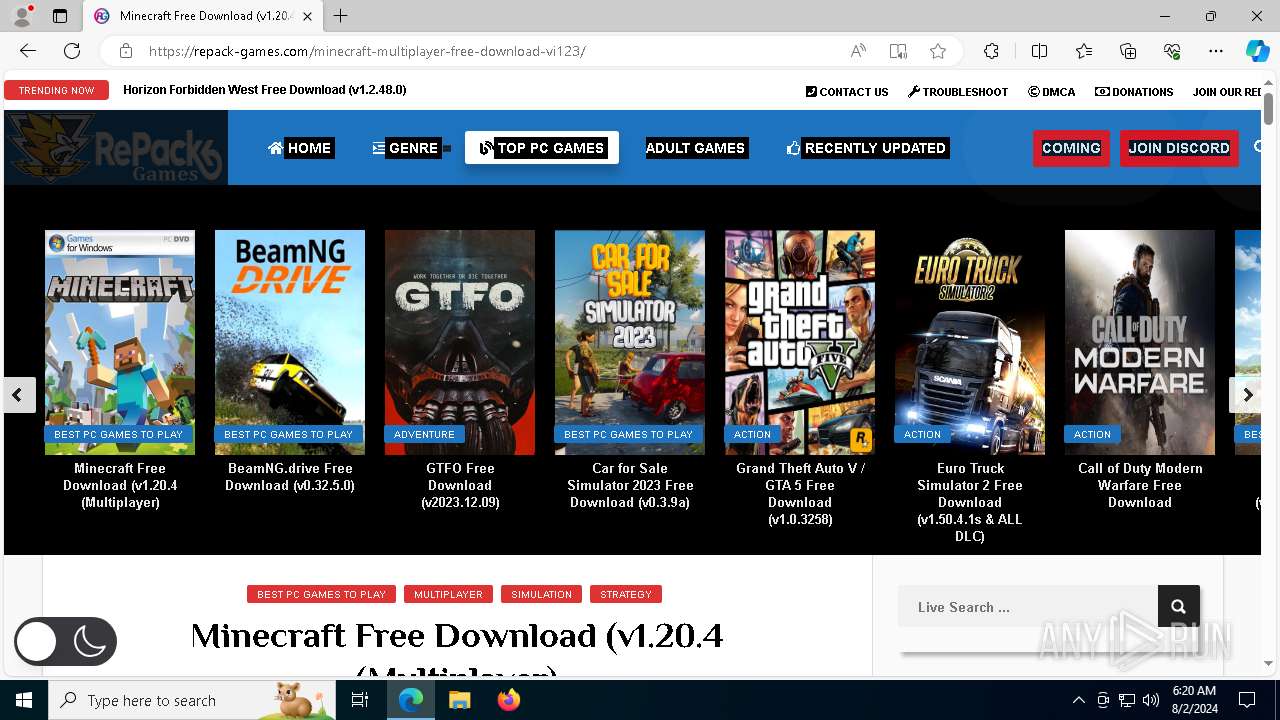This screenshot has width=1280, height=720.
Task: Refresh the current page
Action: (72, 51)
